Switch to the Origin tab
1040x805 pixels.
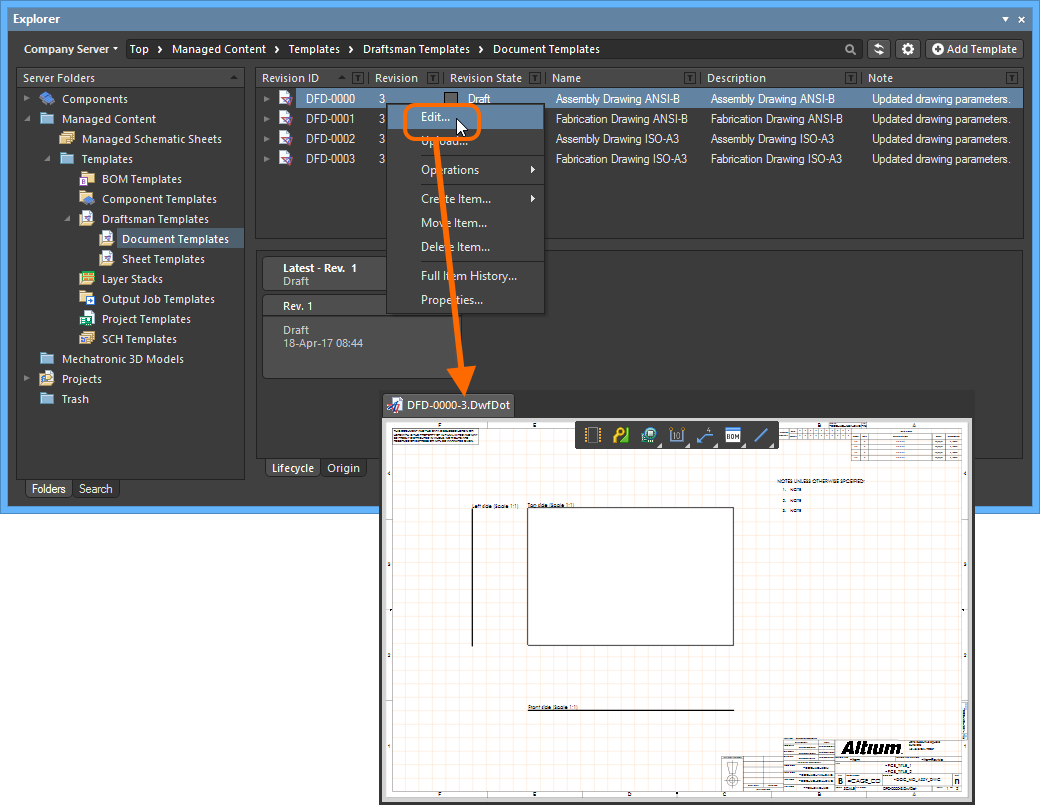(343, 468)
